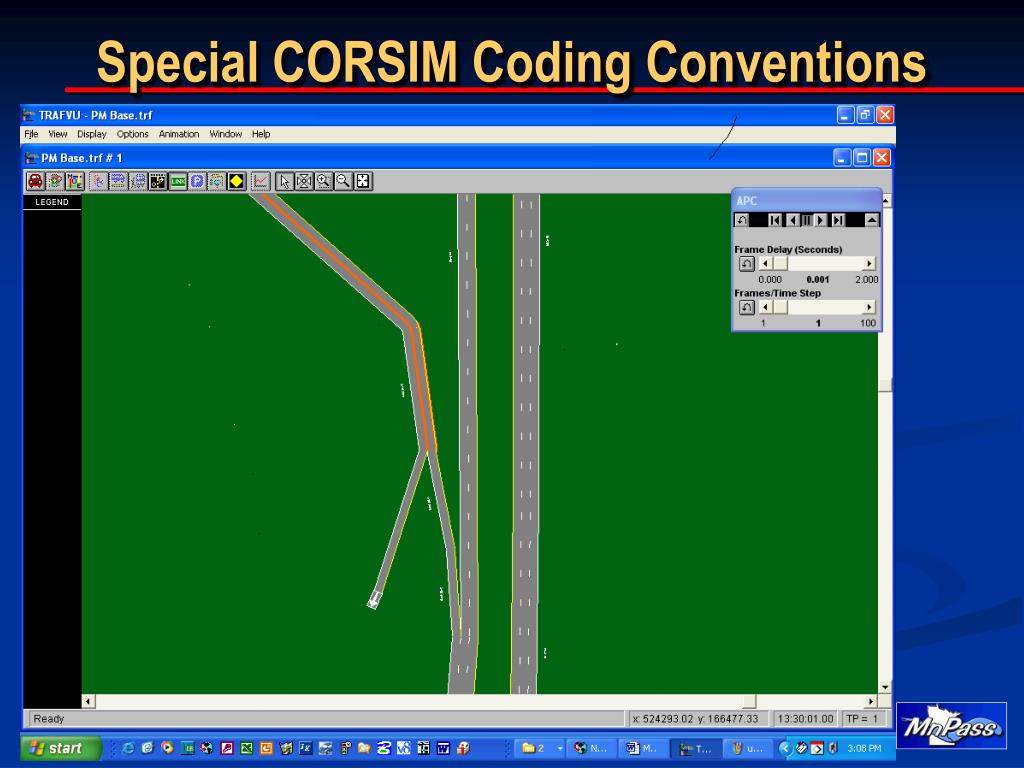Screen dimensions: 1024x768
Task: Open the Animation menu
Action: point(179,134)
